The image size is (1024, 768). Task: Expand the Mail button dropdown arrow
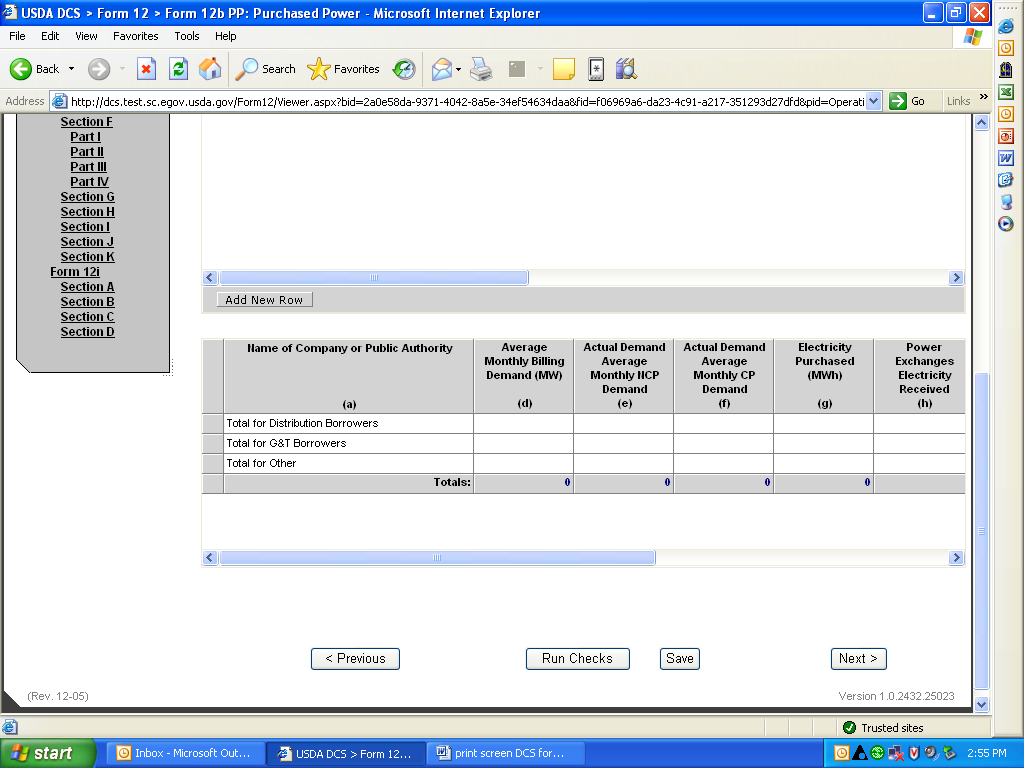pyautogui.click(x=458, y=69)
